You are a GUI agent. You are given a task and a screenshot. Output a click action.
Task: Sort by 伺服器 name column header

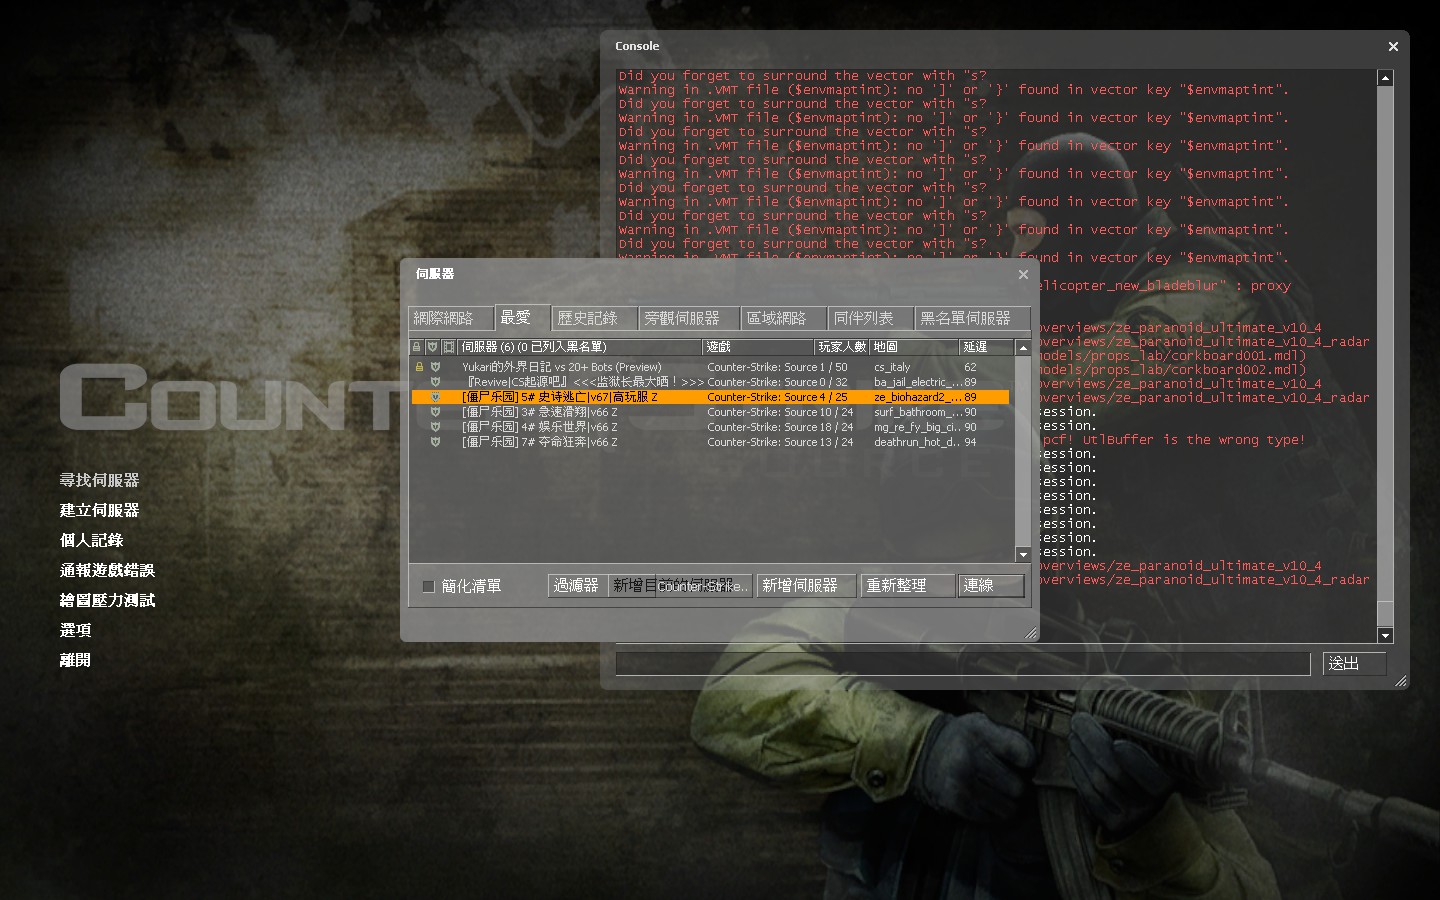[580, 347]
